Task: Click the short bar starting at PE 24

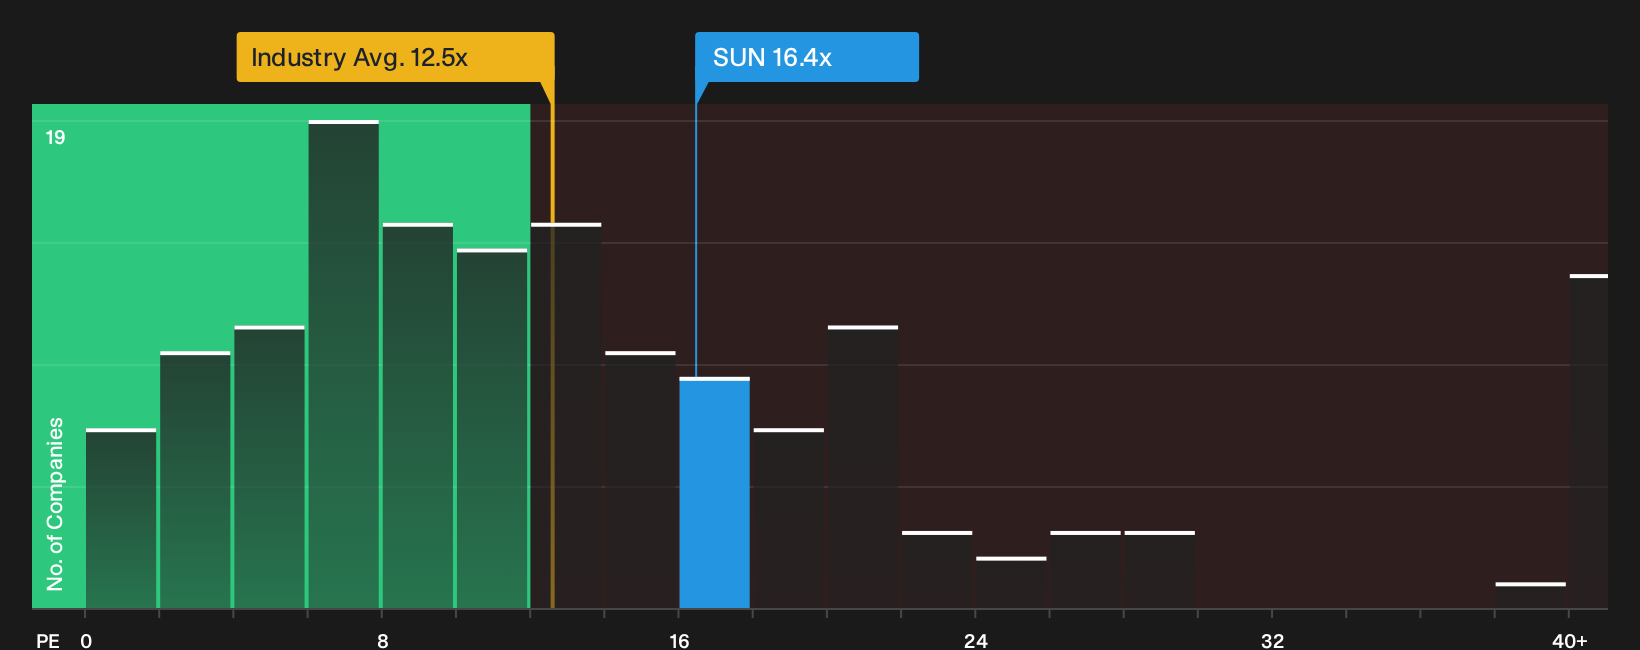Action: [x=1011, y=583]
